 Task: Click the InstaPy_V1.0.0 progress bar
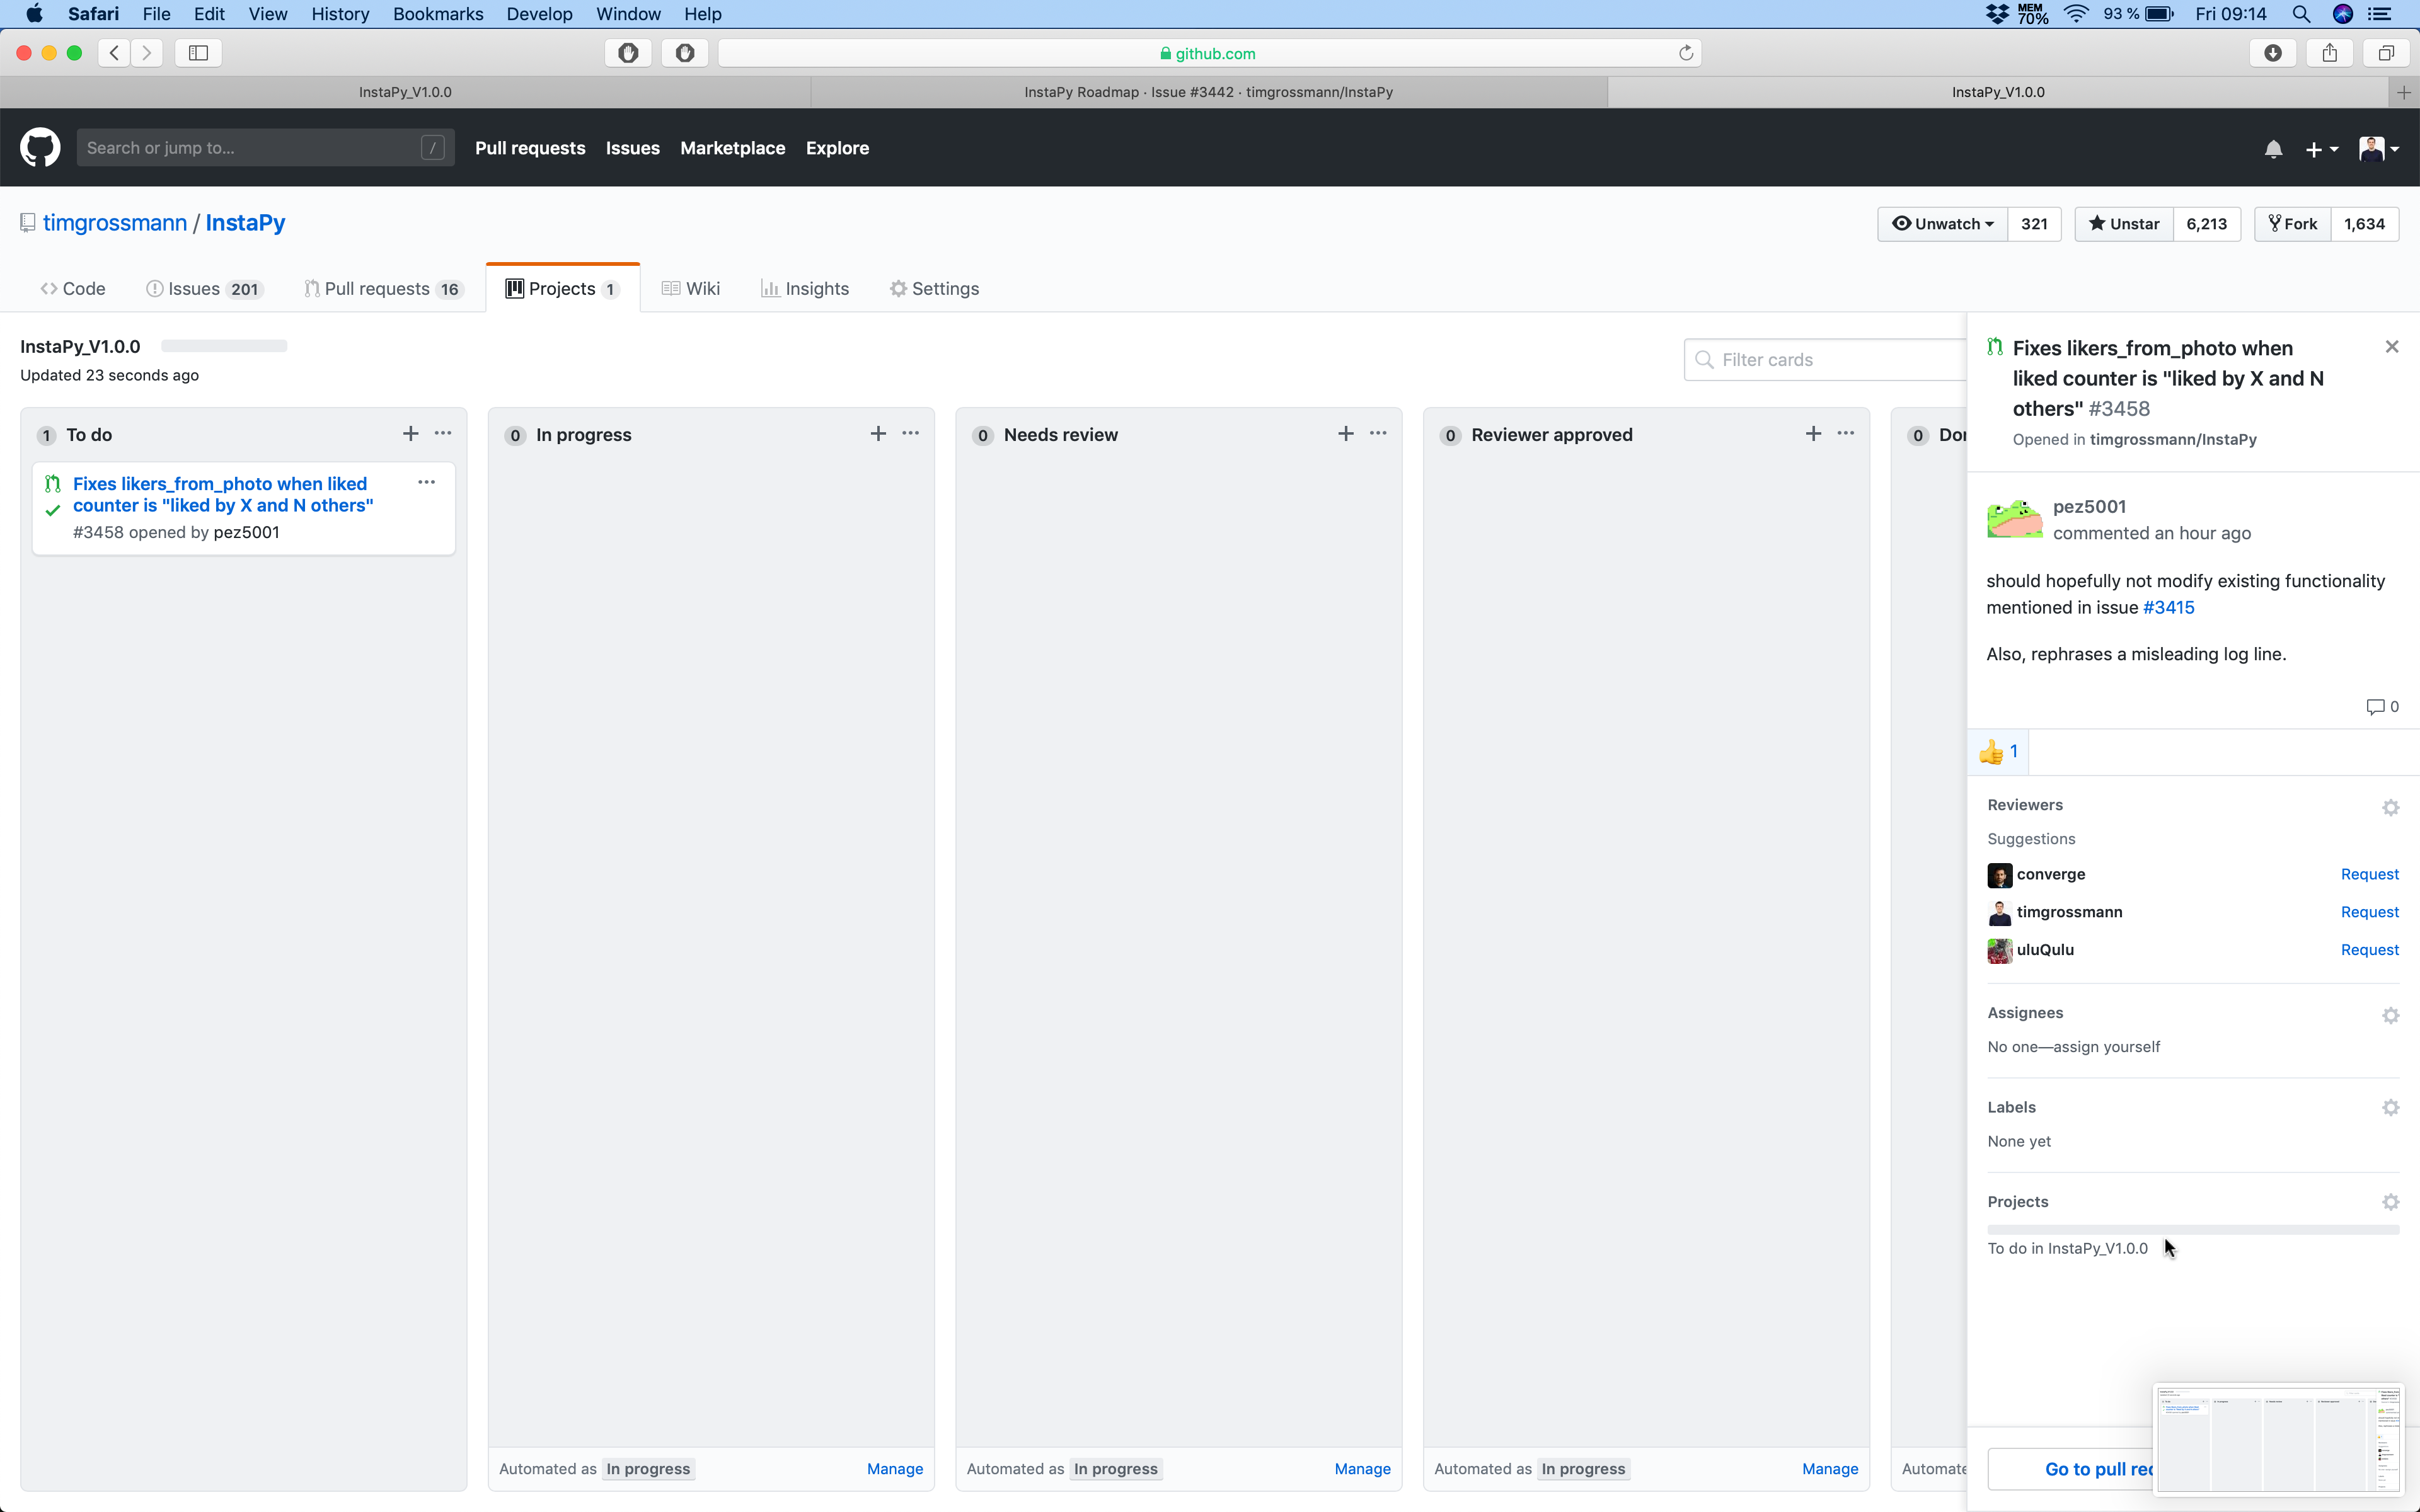[x=223, y=345]
